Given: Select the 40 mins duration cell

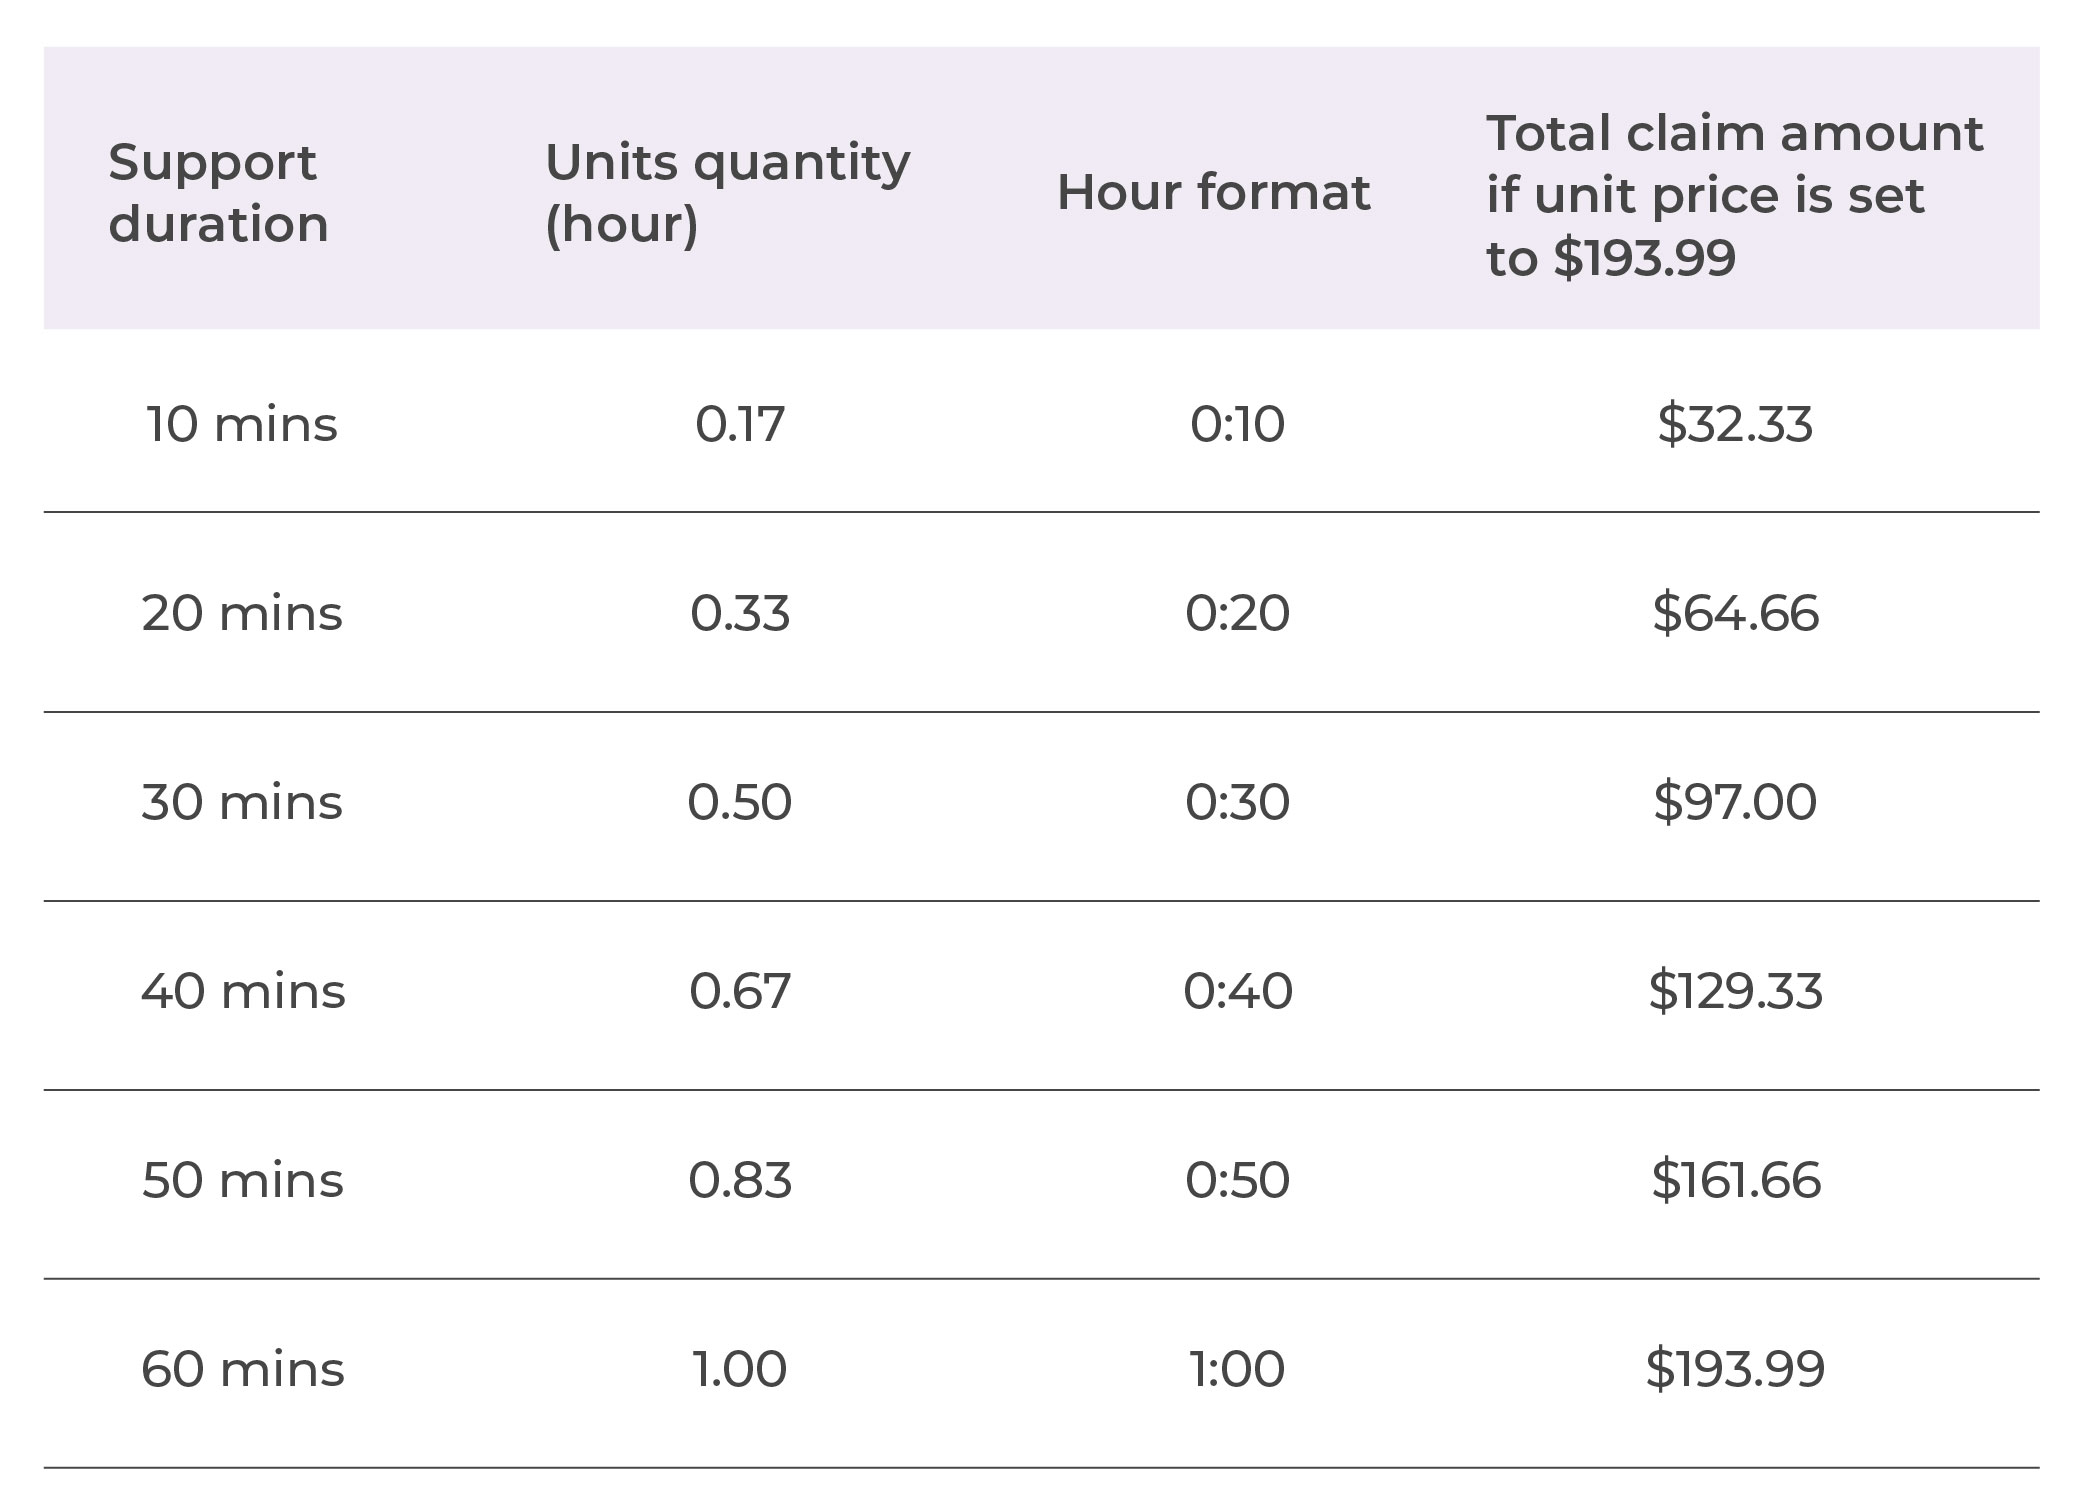Looking at the screenshot, I should click(243, 991).
